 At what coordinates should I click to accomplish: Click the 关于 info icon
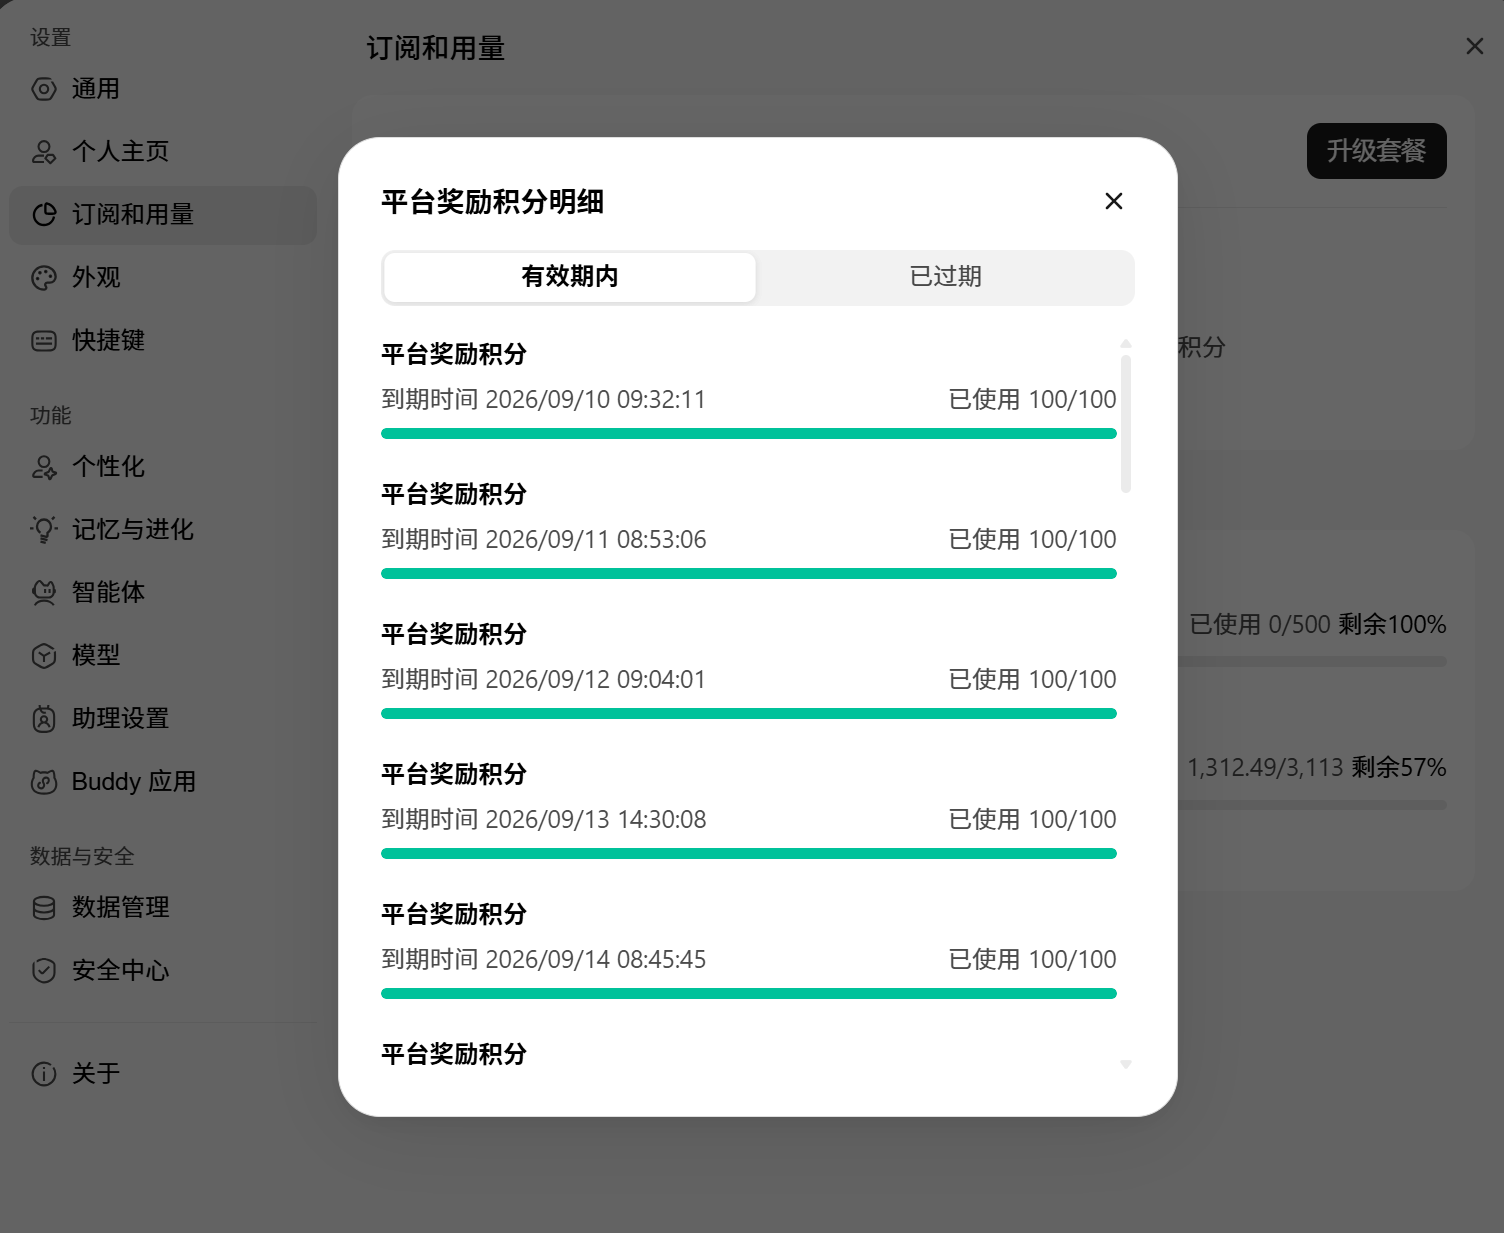click(44, 1074)
